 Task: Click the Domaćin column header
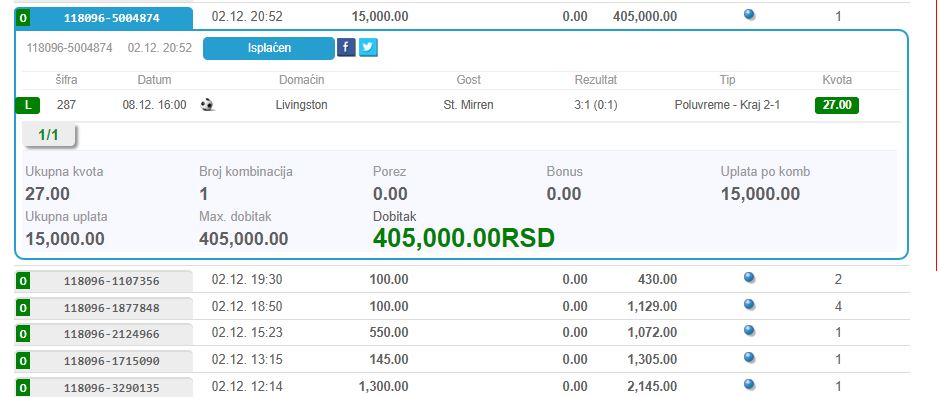click(x=302, y=80)
